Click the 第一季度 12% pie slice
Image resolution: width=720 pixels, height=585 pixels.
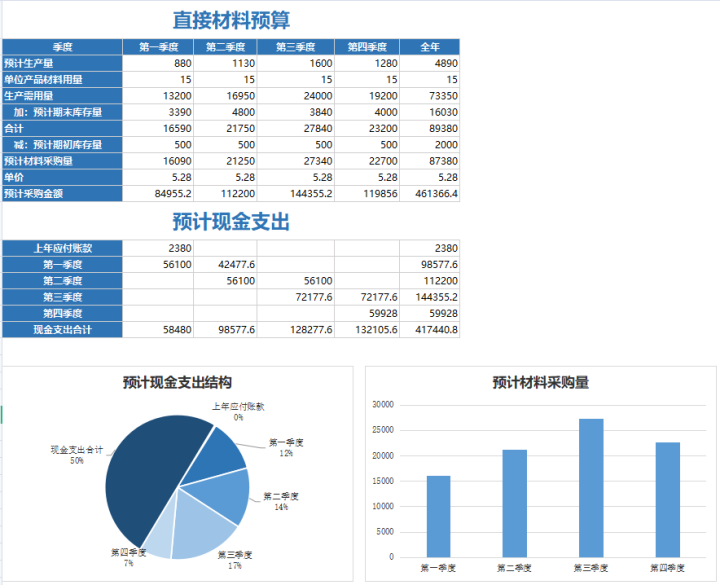tap(214, 459)
